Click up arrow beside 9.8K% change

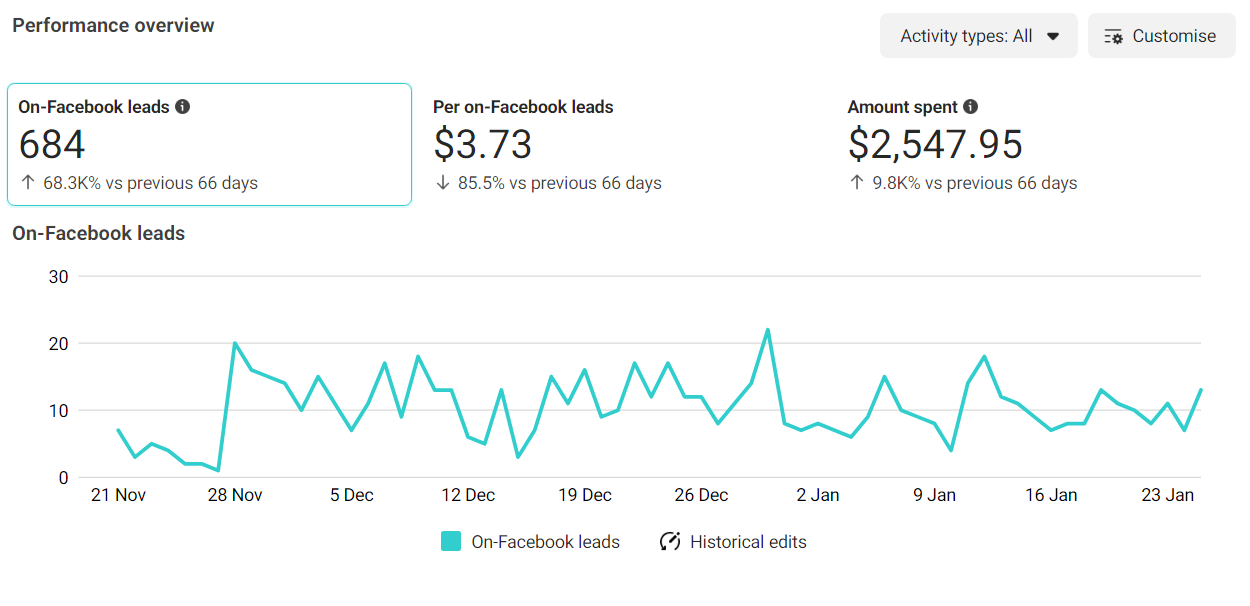(857, 183)
